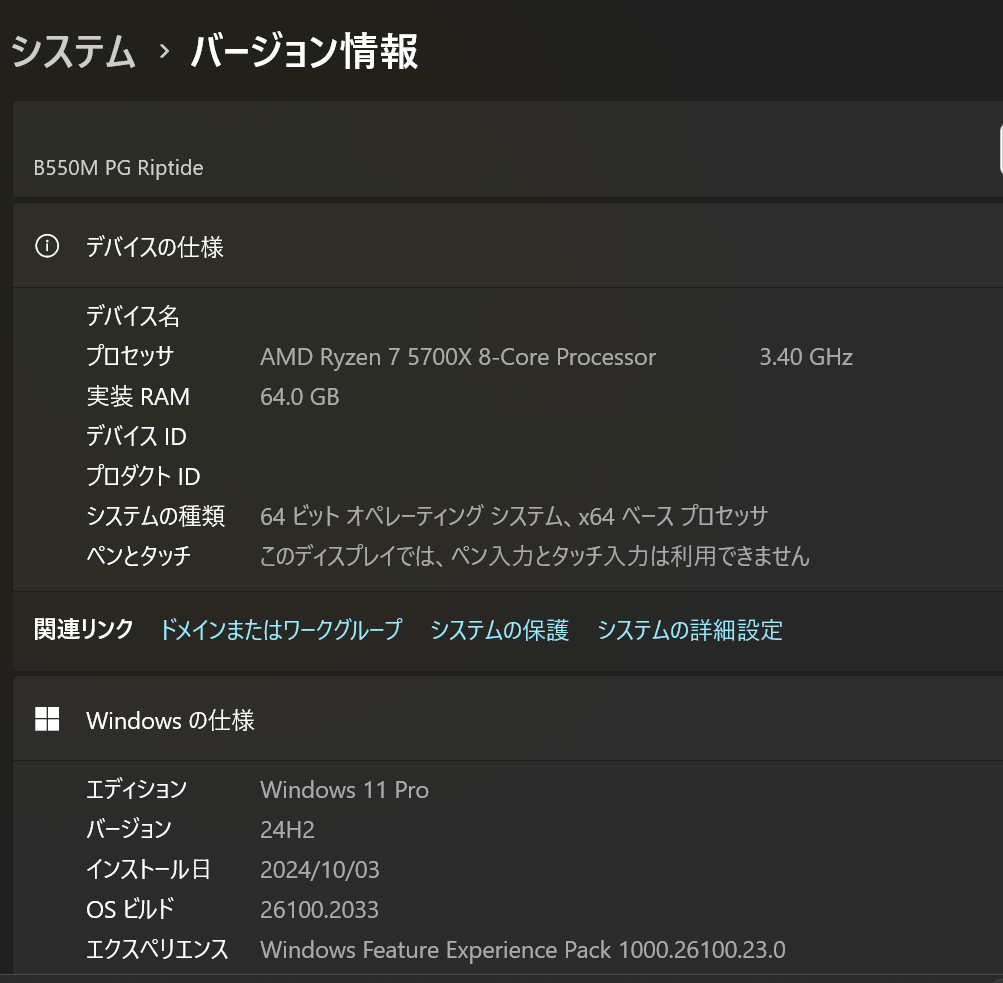Select the Windows Feature Experience Pack 1000.26100.23.0 value
This screenshot has height=983, width=1003.
click(523, 949)
